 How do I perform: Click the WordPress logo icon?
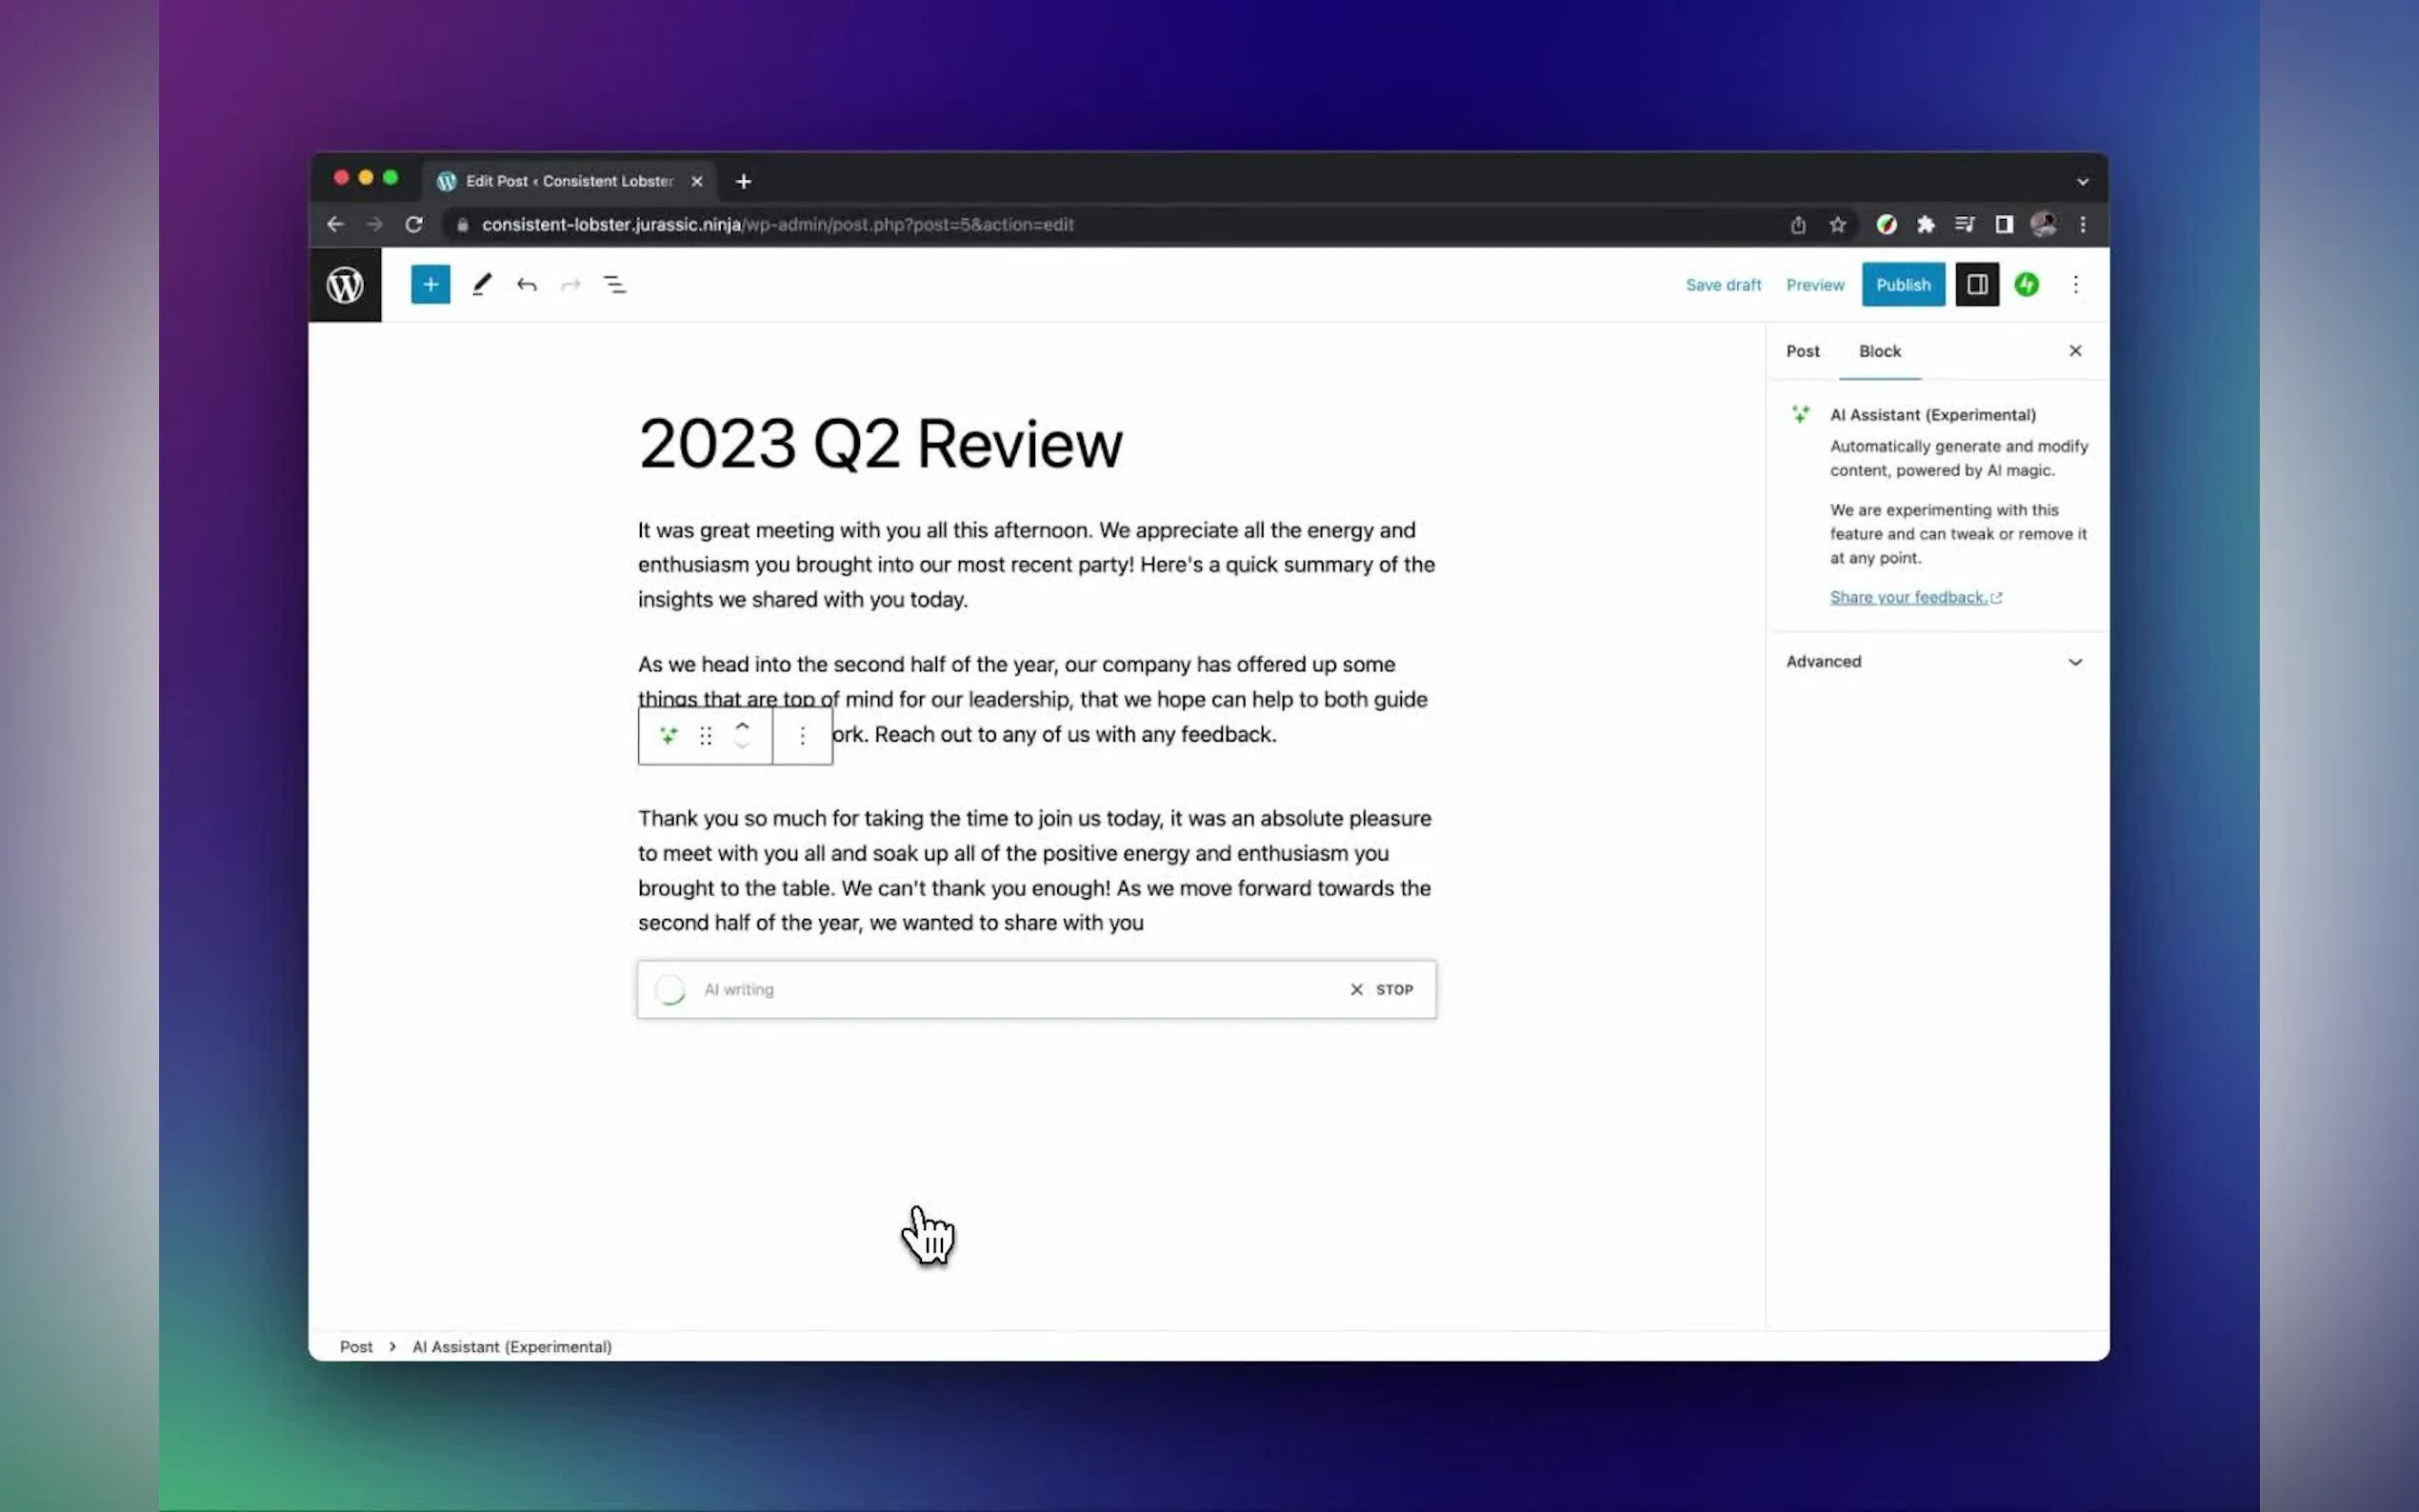(345, 285)
